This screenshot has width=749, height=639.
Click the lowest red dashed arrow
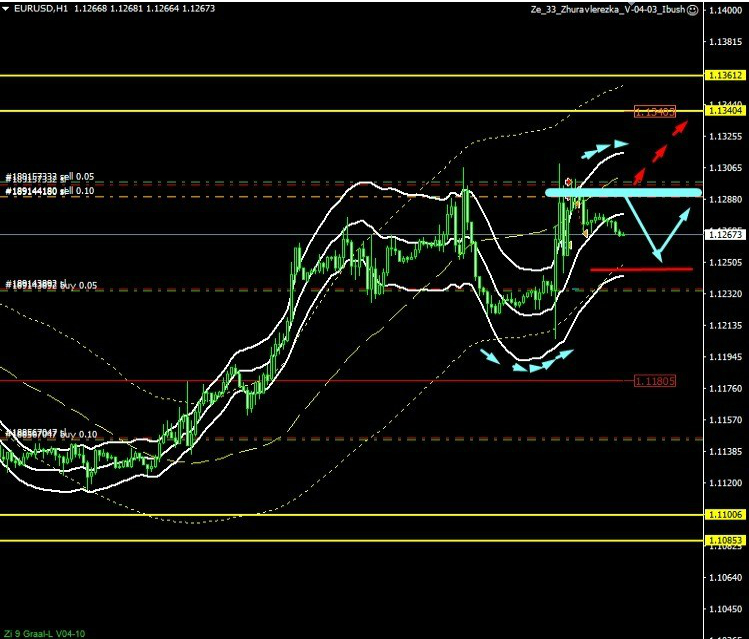tap(638, 177)
